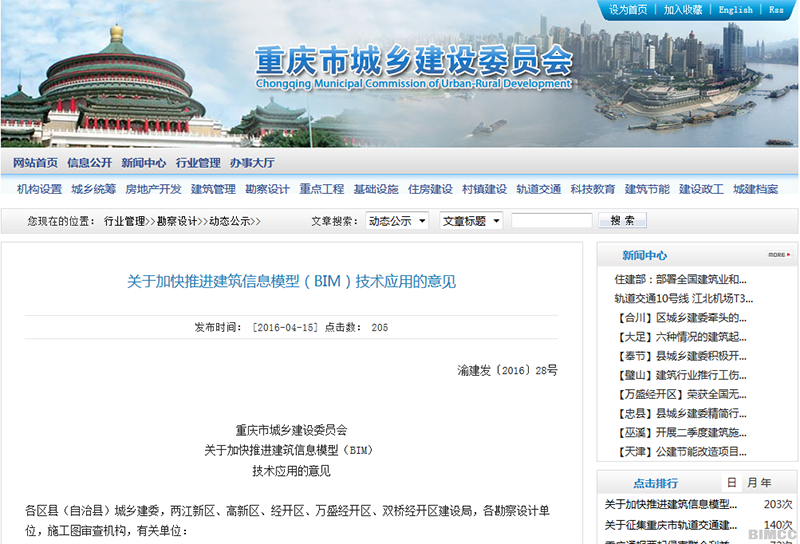Go to 房地产开发 section
The width and height of the screenshot is (800, 544).
click(153, 189)
